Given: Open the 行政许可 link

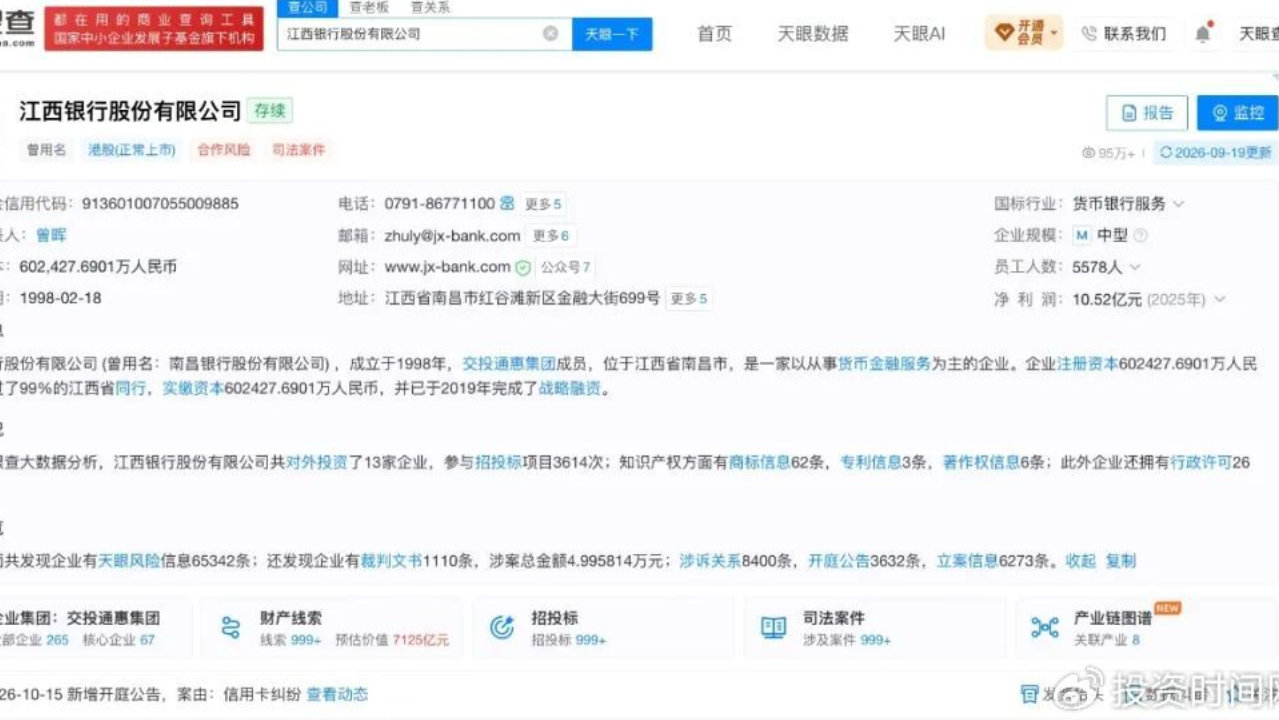Looking at the screenshot, I should pyautogui.click(x=1201, y=462).
